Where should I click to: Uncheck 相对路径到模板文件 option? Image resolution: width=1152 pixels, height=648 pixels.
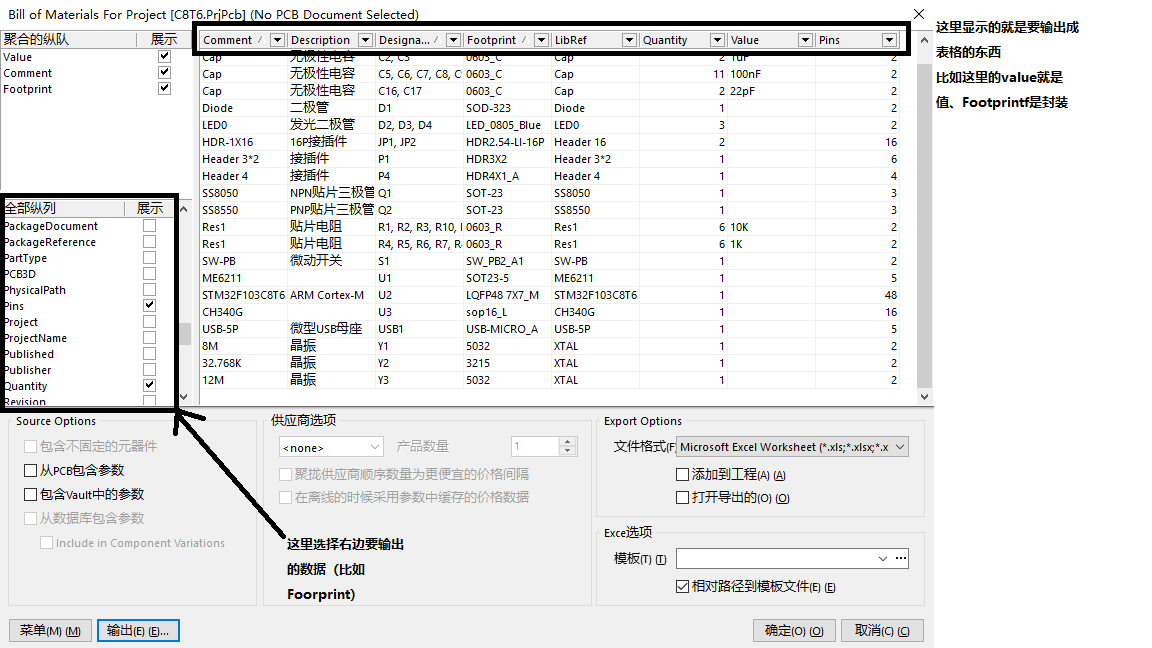[x=683, y=586]
